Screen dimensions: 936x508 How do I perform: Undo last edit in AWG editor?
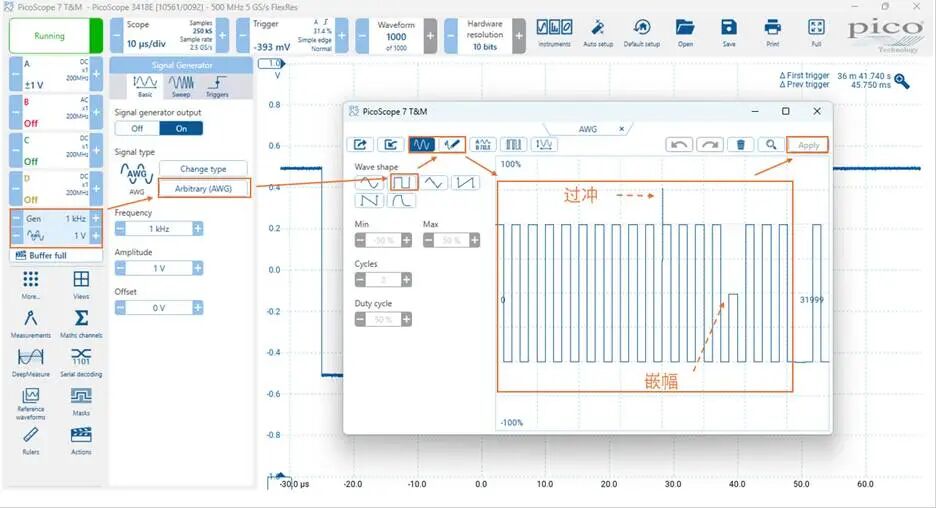(679, 144)
